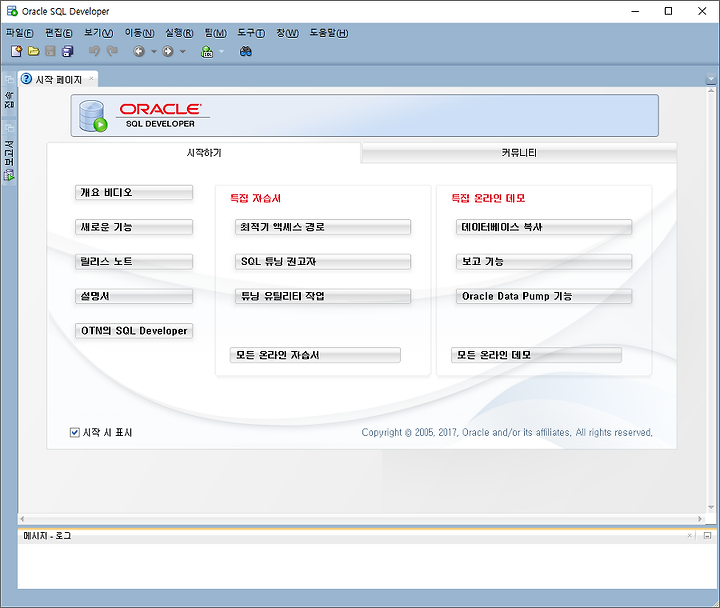Open the Oracle Data Pump 기능 demo
Image resolution: width=720 pixels, height=608 pixels.
544,296
